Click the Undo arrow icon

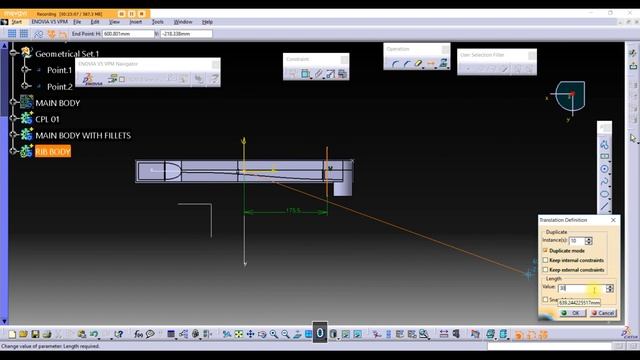94,334
